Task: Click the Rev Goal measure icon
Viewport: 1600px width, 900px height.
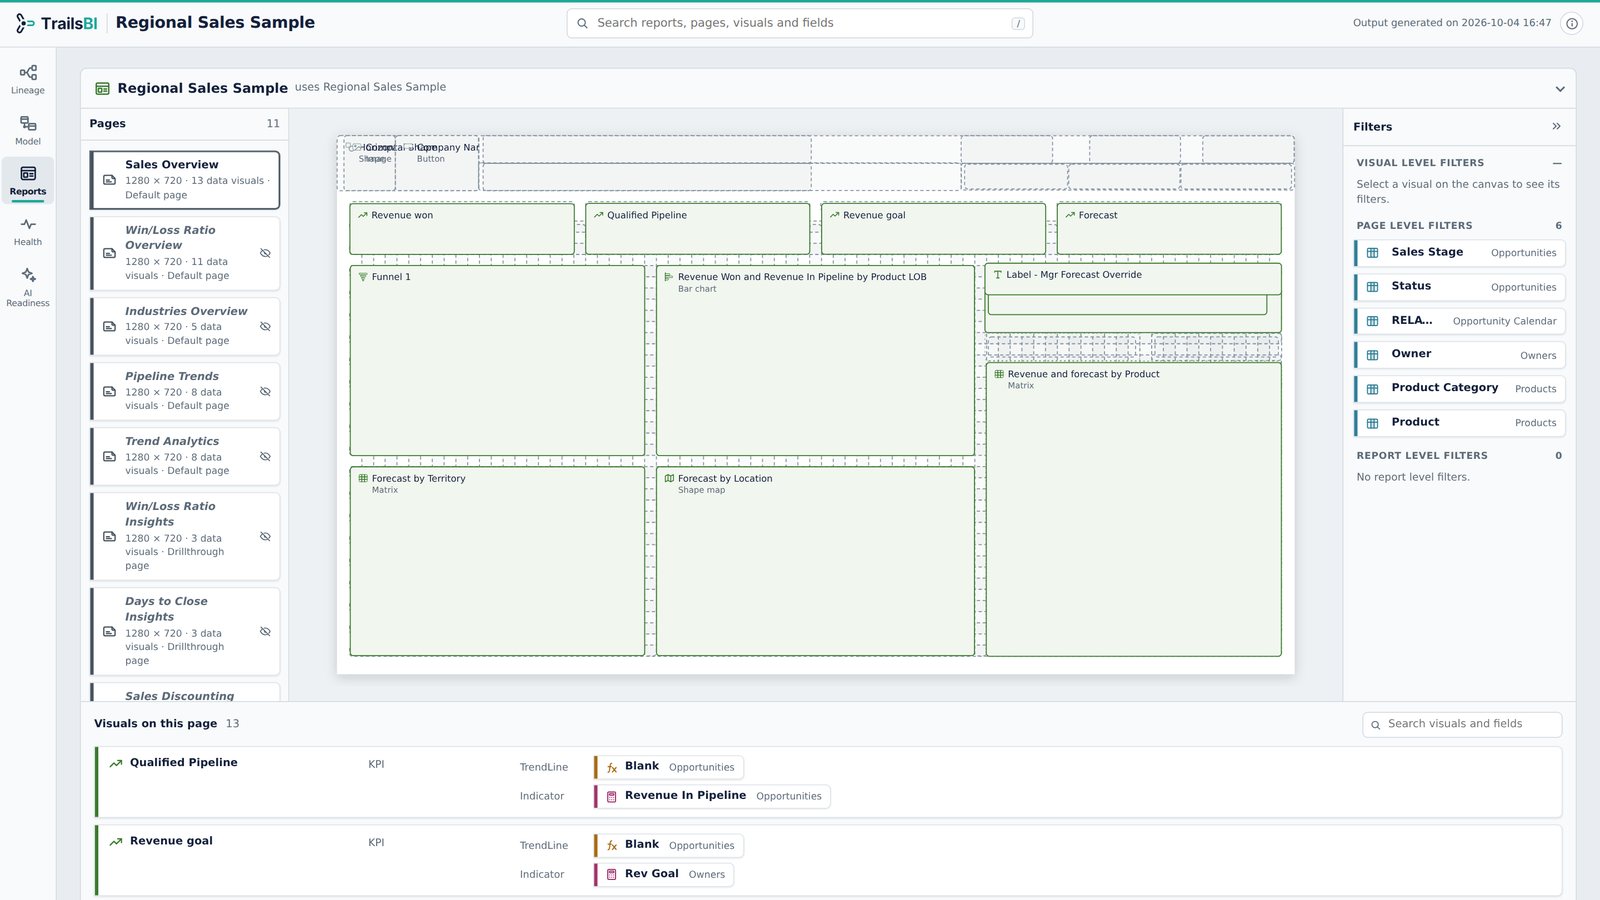Action: pos(612,874)
